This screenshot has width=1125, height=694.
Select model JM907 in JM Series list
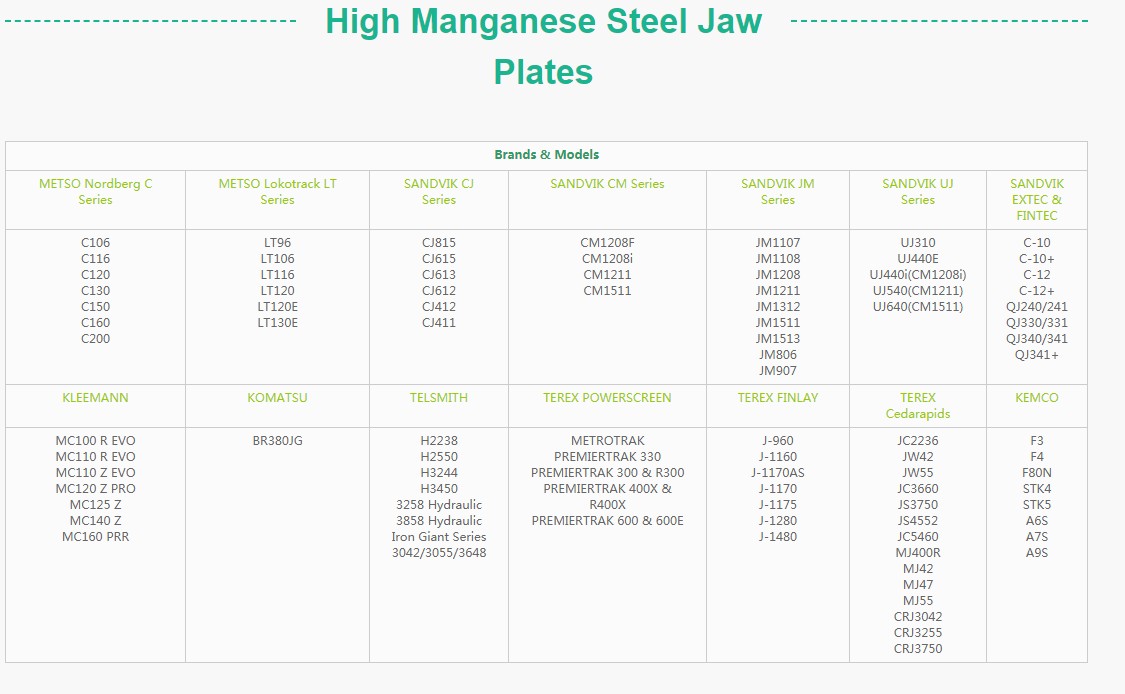point(778,371)
